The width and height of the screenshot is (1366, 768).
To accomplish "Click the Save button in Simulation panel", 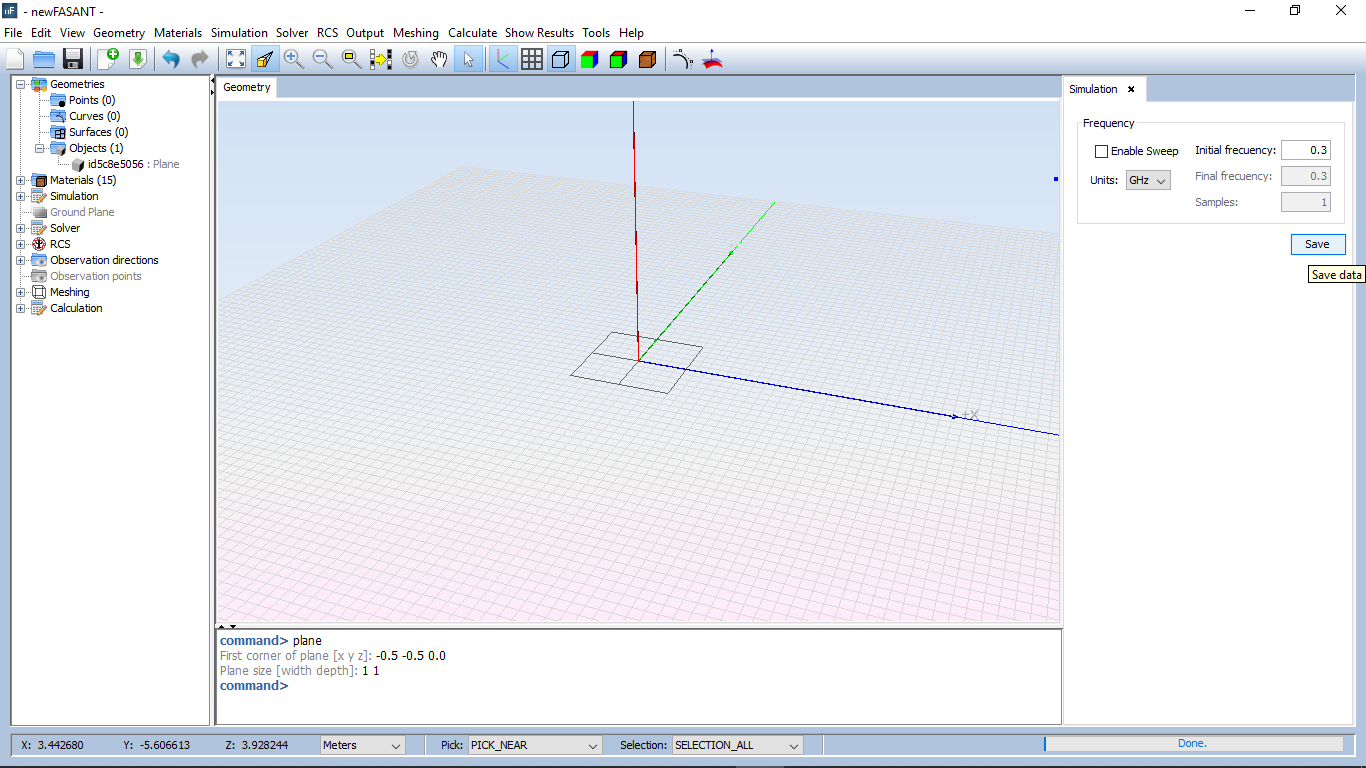I will pyautogui.click(x=1317, y=244).
